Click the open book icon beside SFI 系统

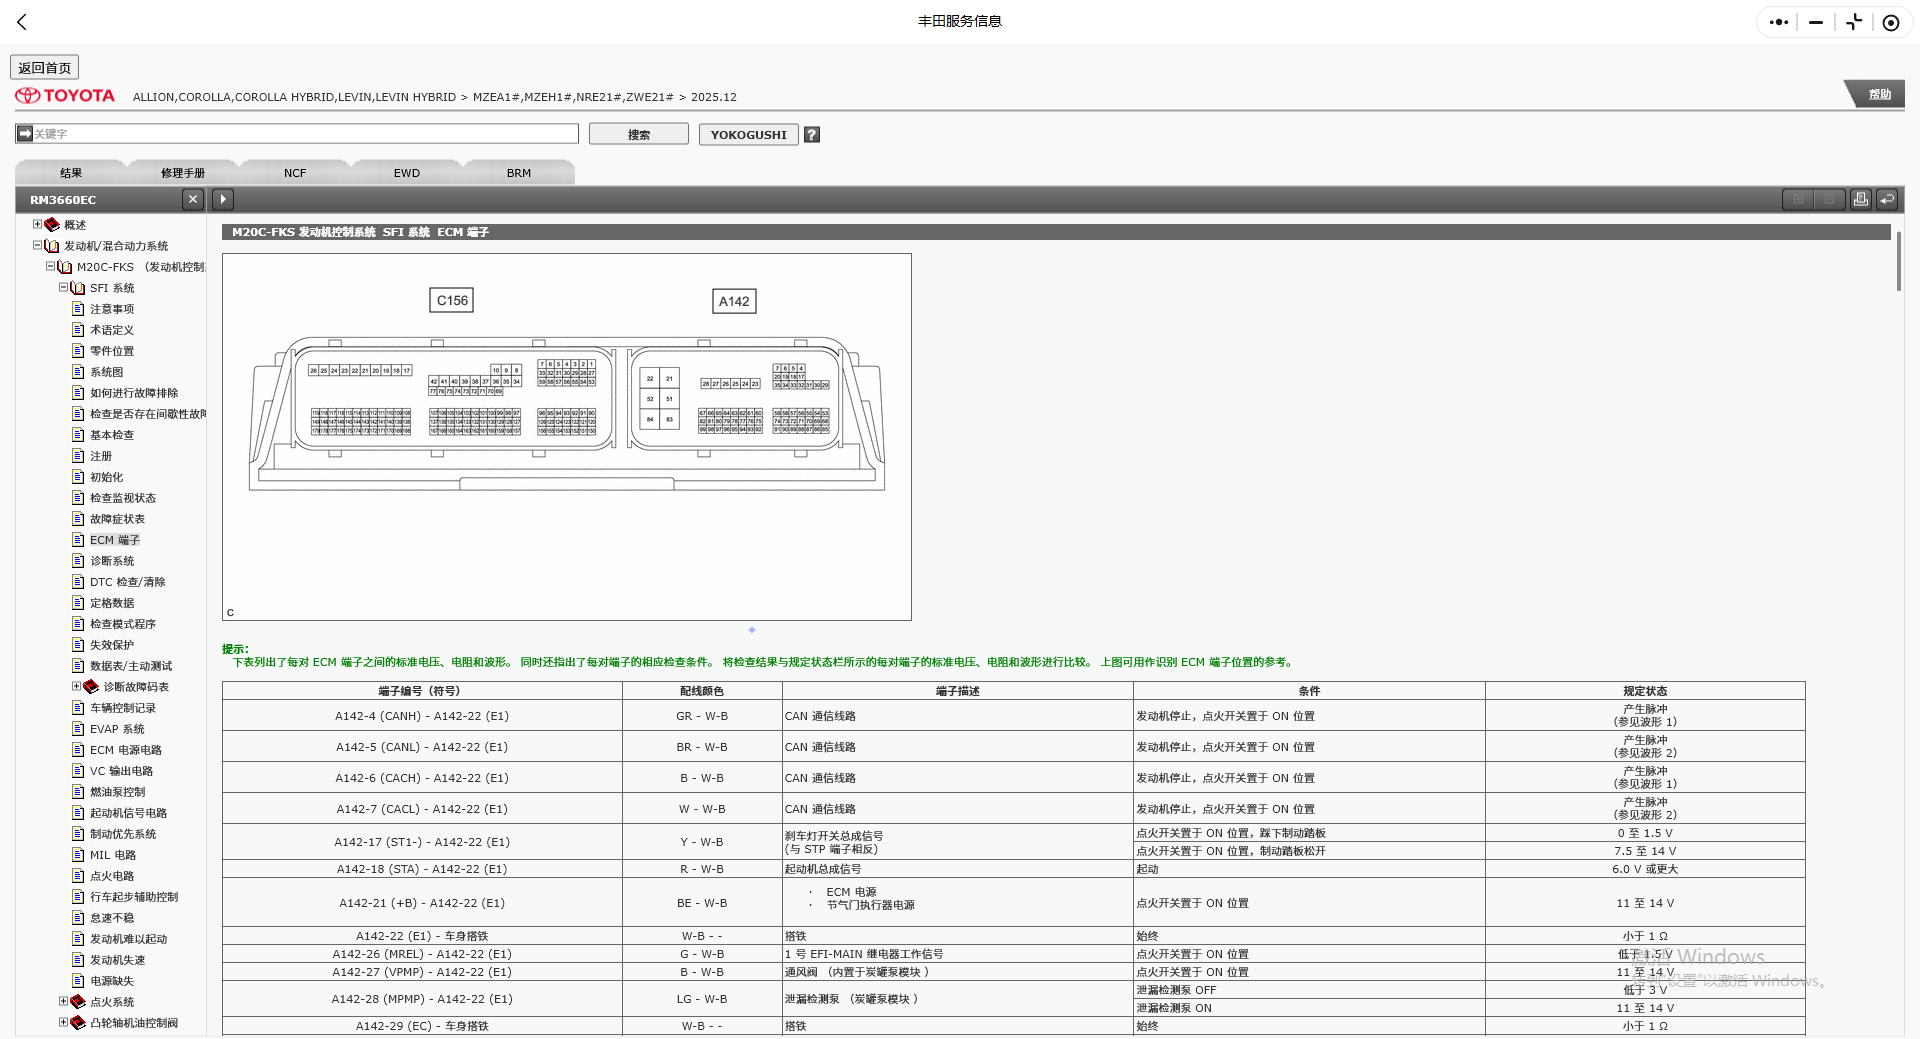[78, 288]
